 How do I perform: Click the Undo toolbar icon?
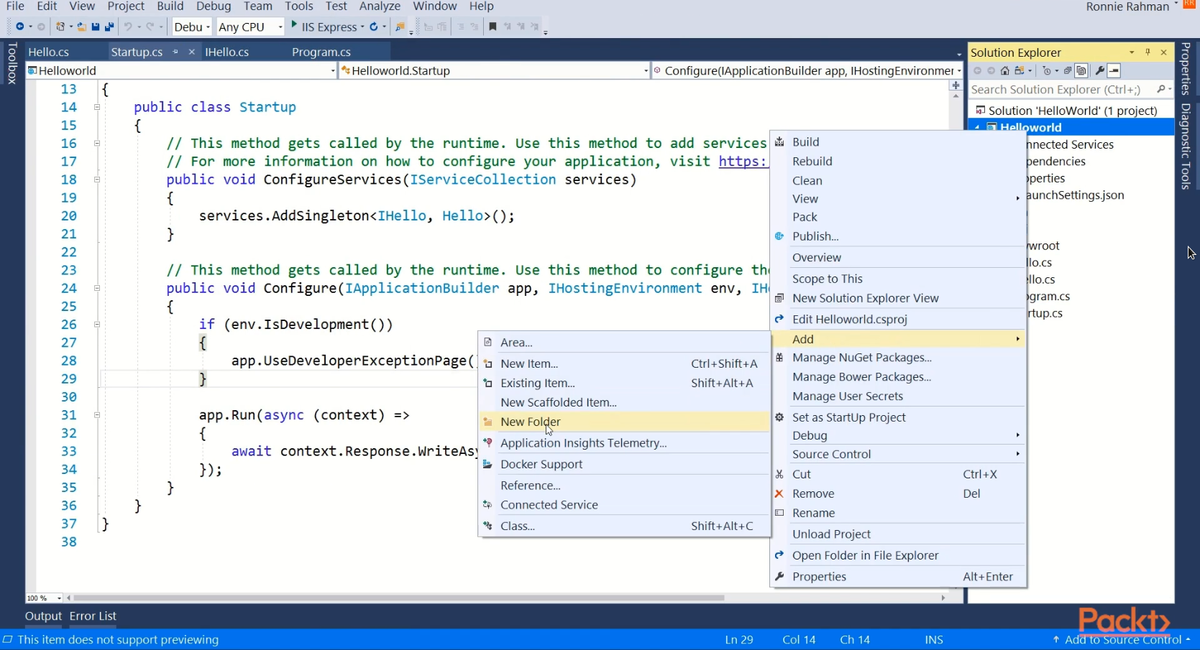(x=127, y=27)
